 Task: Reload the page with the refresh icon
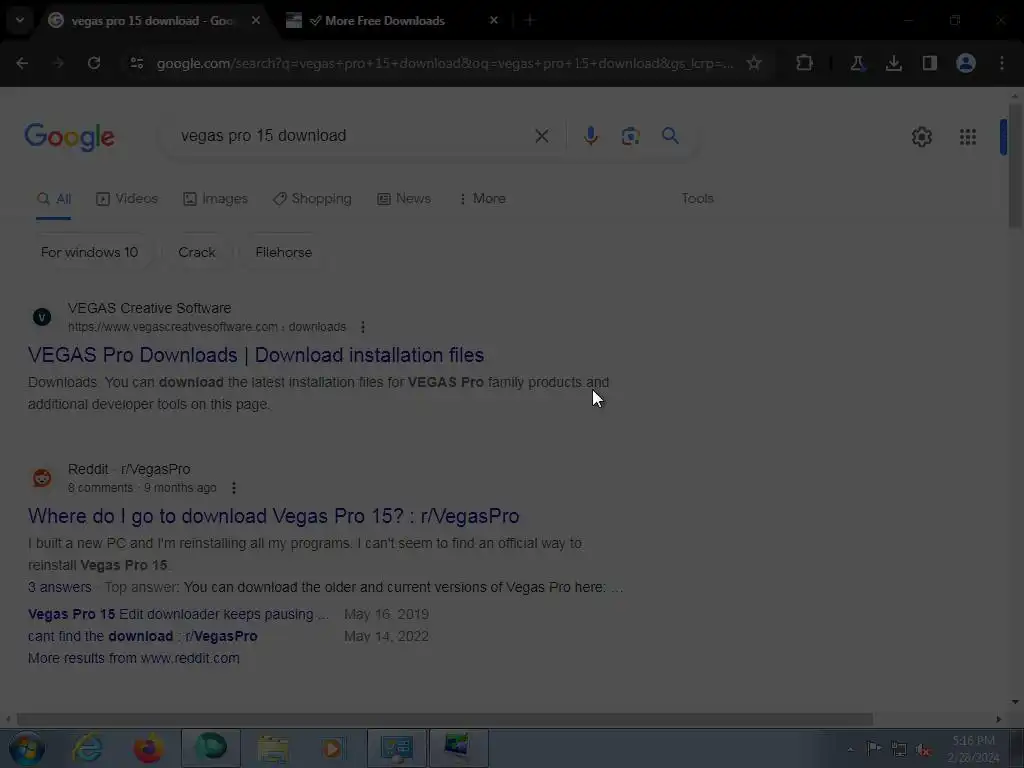94,63
